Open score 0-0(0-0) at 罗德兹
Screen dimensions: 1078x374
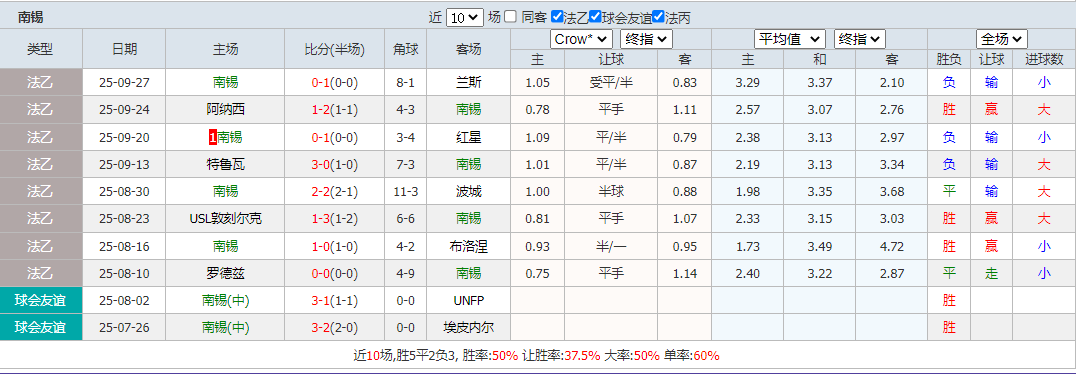point(335,273)
